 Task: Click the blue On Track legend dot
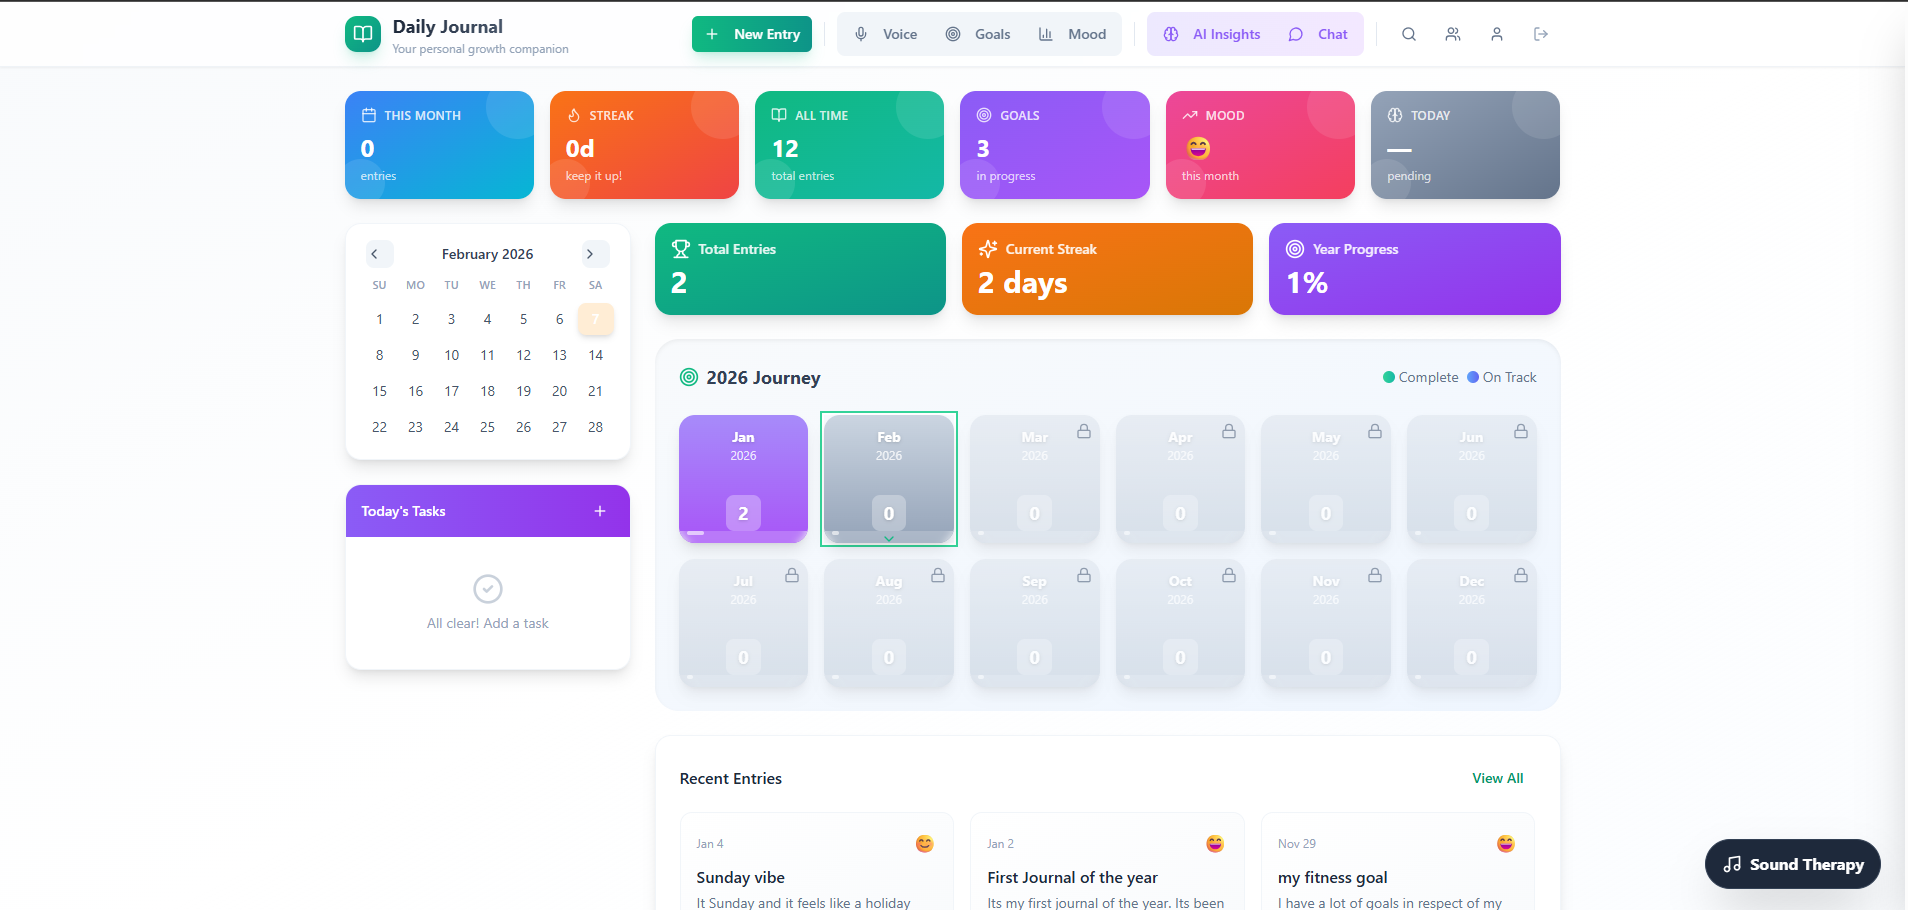click(x=1473, y=377)
